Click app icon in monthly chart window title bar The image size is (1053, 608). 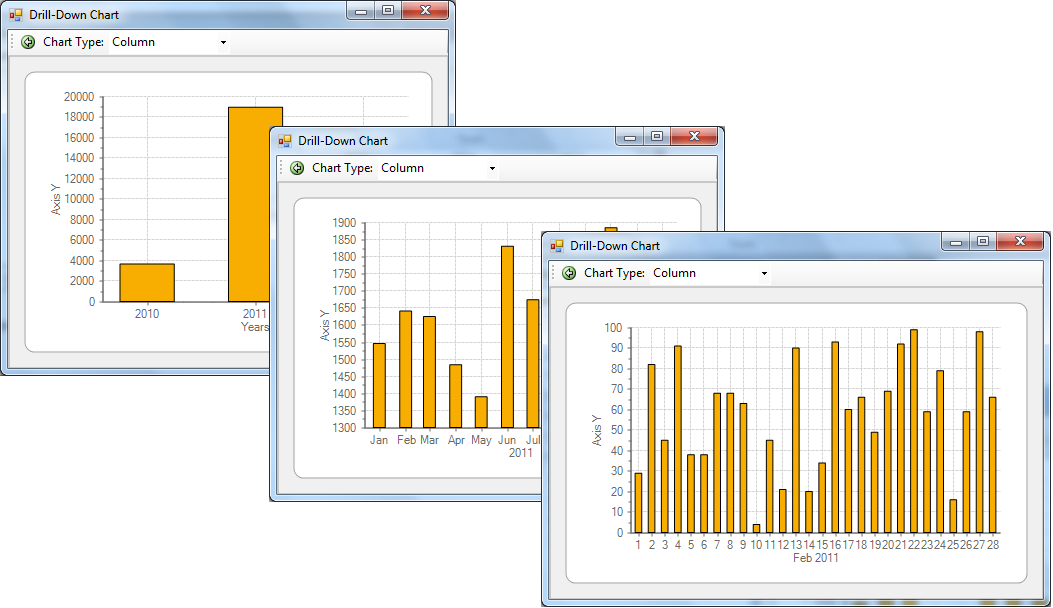pos(285,141)
